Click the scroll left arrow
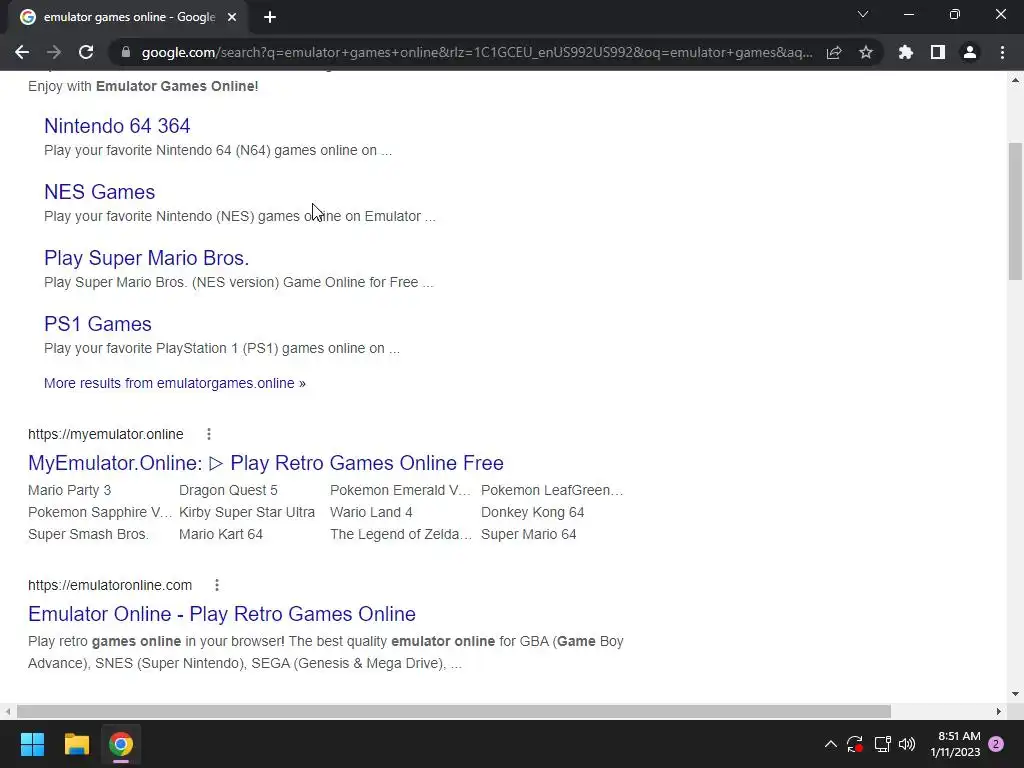Screen dimensions: 1024x768 point(8,711)
